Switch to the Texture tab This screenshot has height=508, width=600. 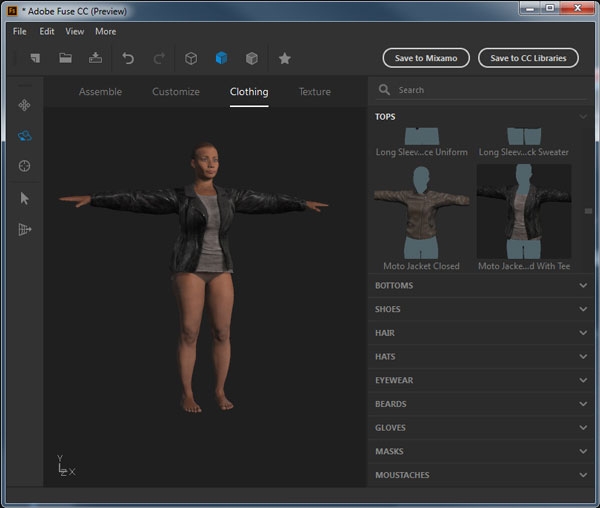[315, 92]
